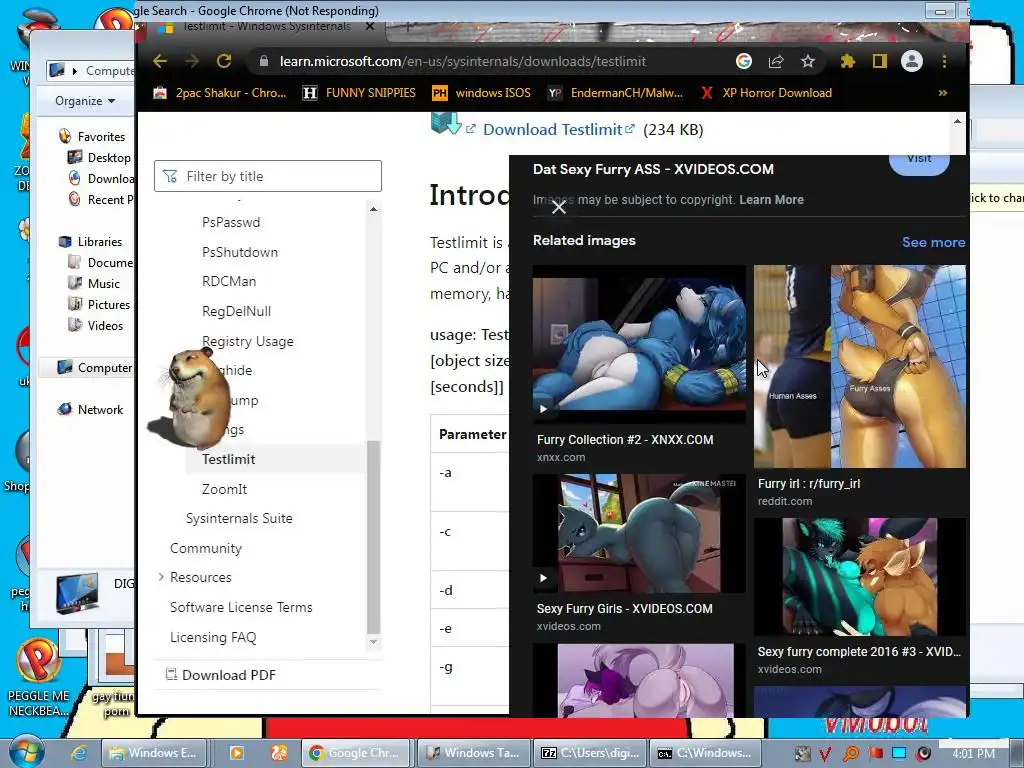Screen dimensions: 1024x768
Task: Expand the Resources chevron in sidebar
Action: coord(161,577)
